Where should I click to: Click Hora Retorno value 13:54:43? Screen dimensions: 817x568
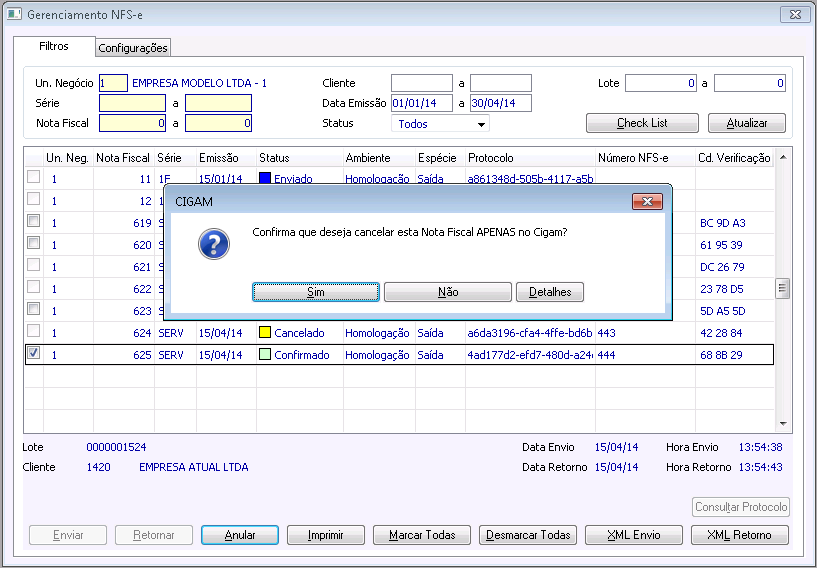[760, 467]
